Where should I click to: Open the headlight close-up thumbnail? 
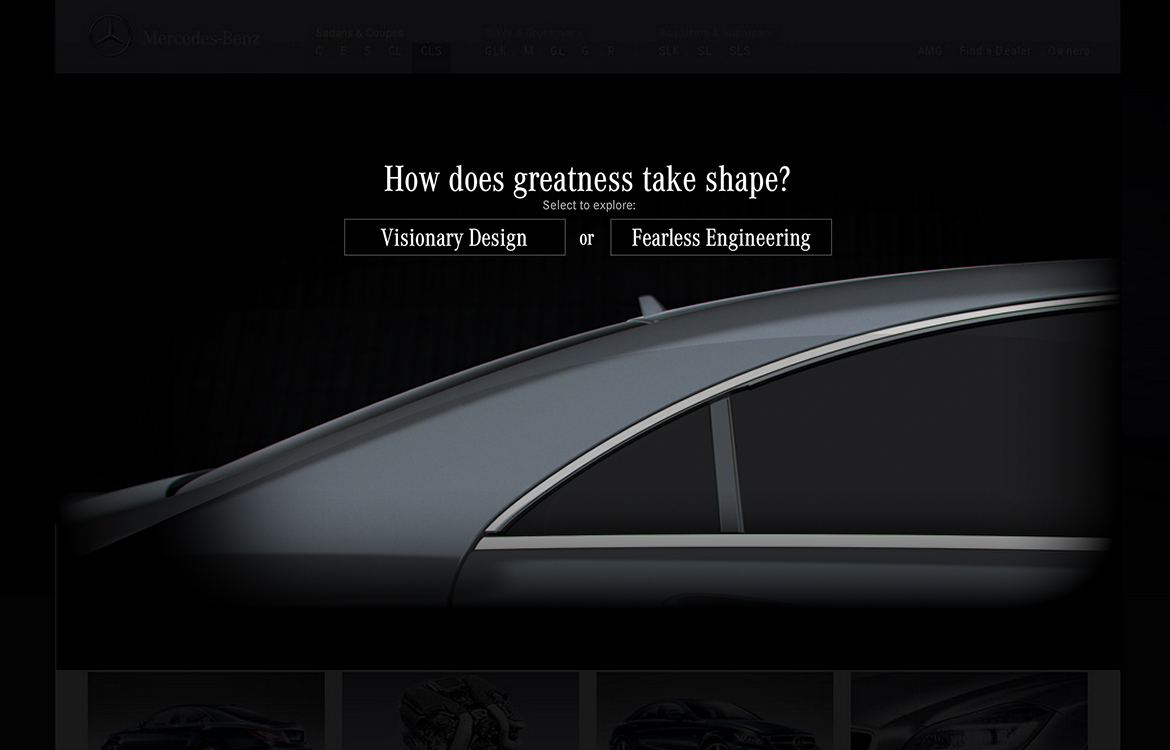pos(969,710)
